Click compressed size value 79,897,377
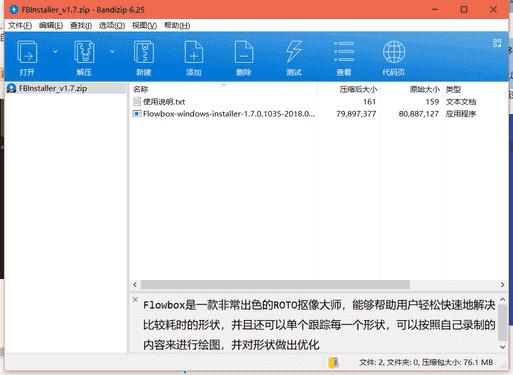The width and height of the screenshot is (513, 375). 356,114
